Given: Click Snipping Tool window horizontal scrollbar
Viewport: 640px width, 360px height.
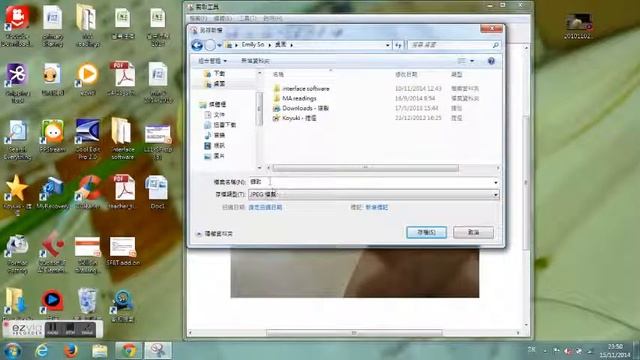Looking at the screenshot, I should click(x=354, y=333).
